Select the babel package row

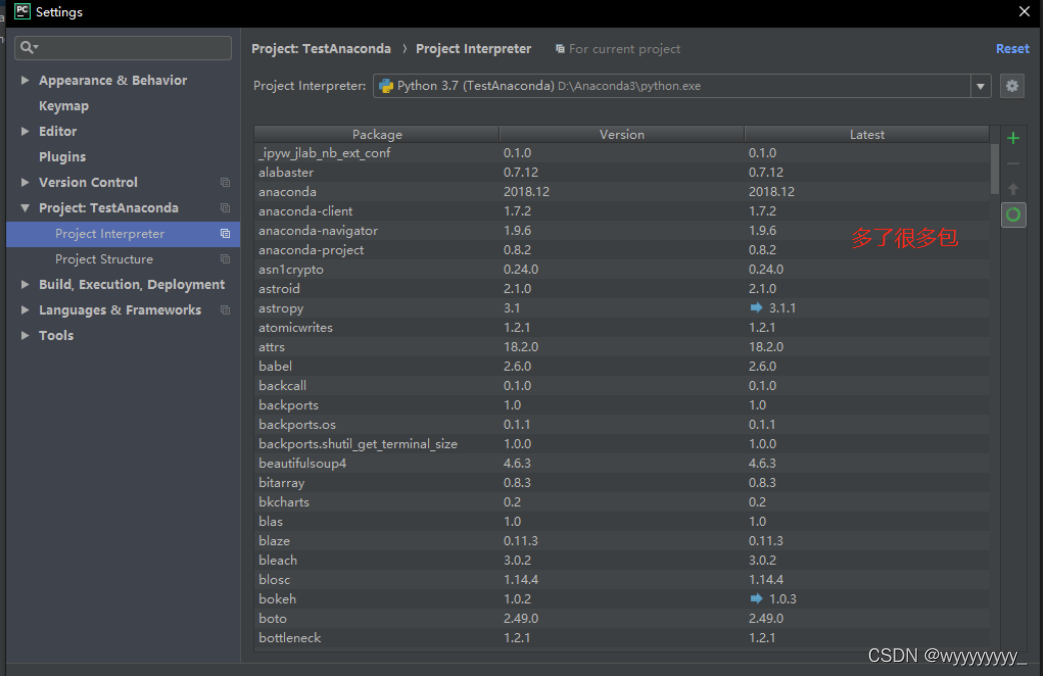click(x=622, y=366)
